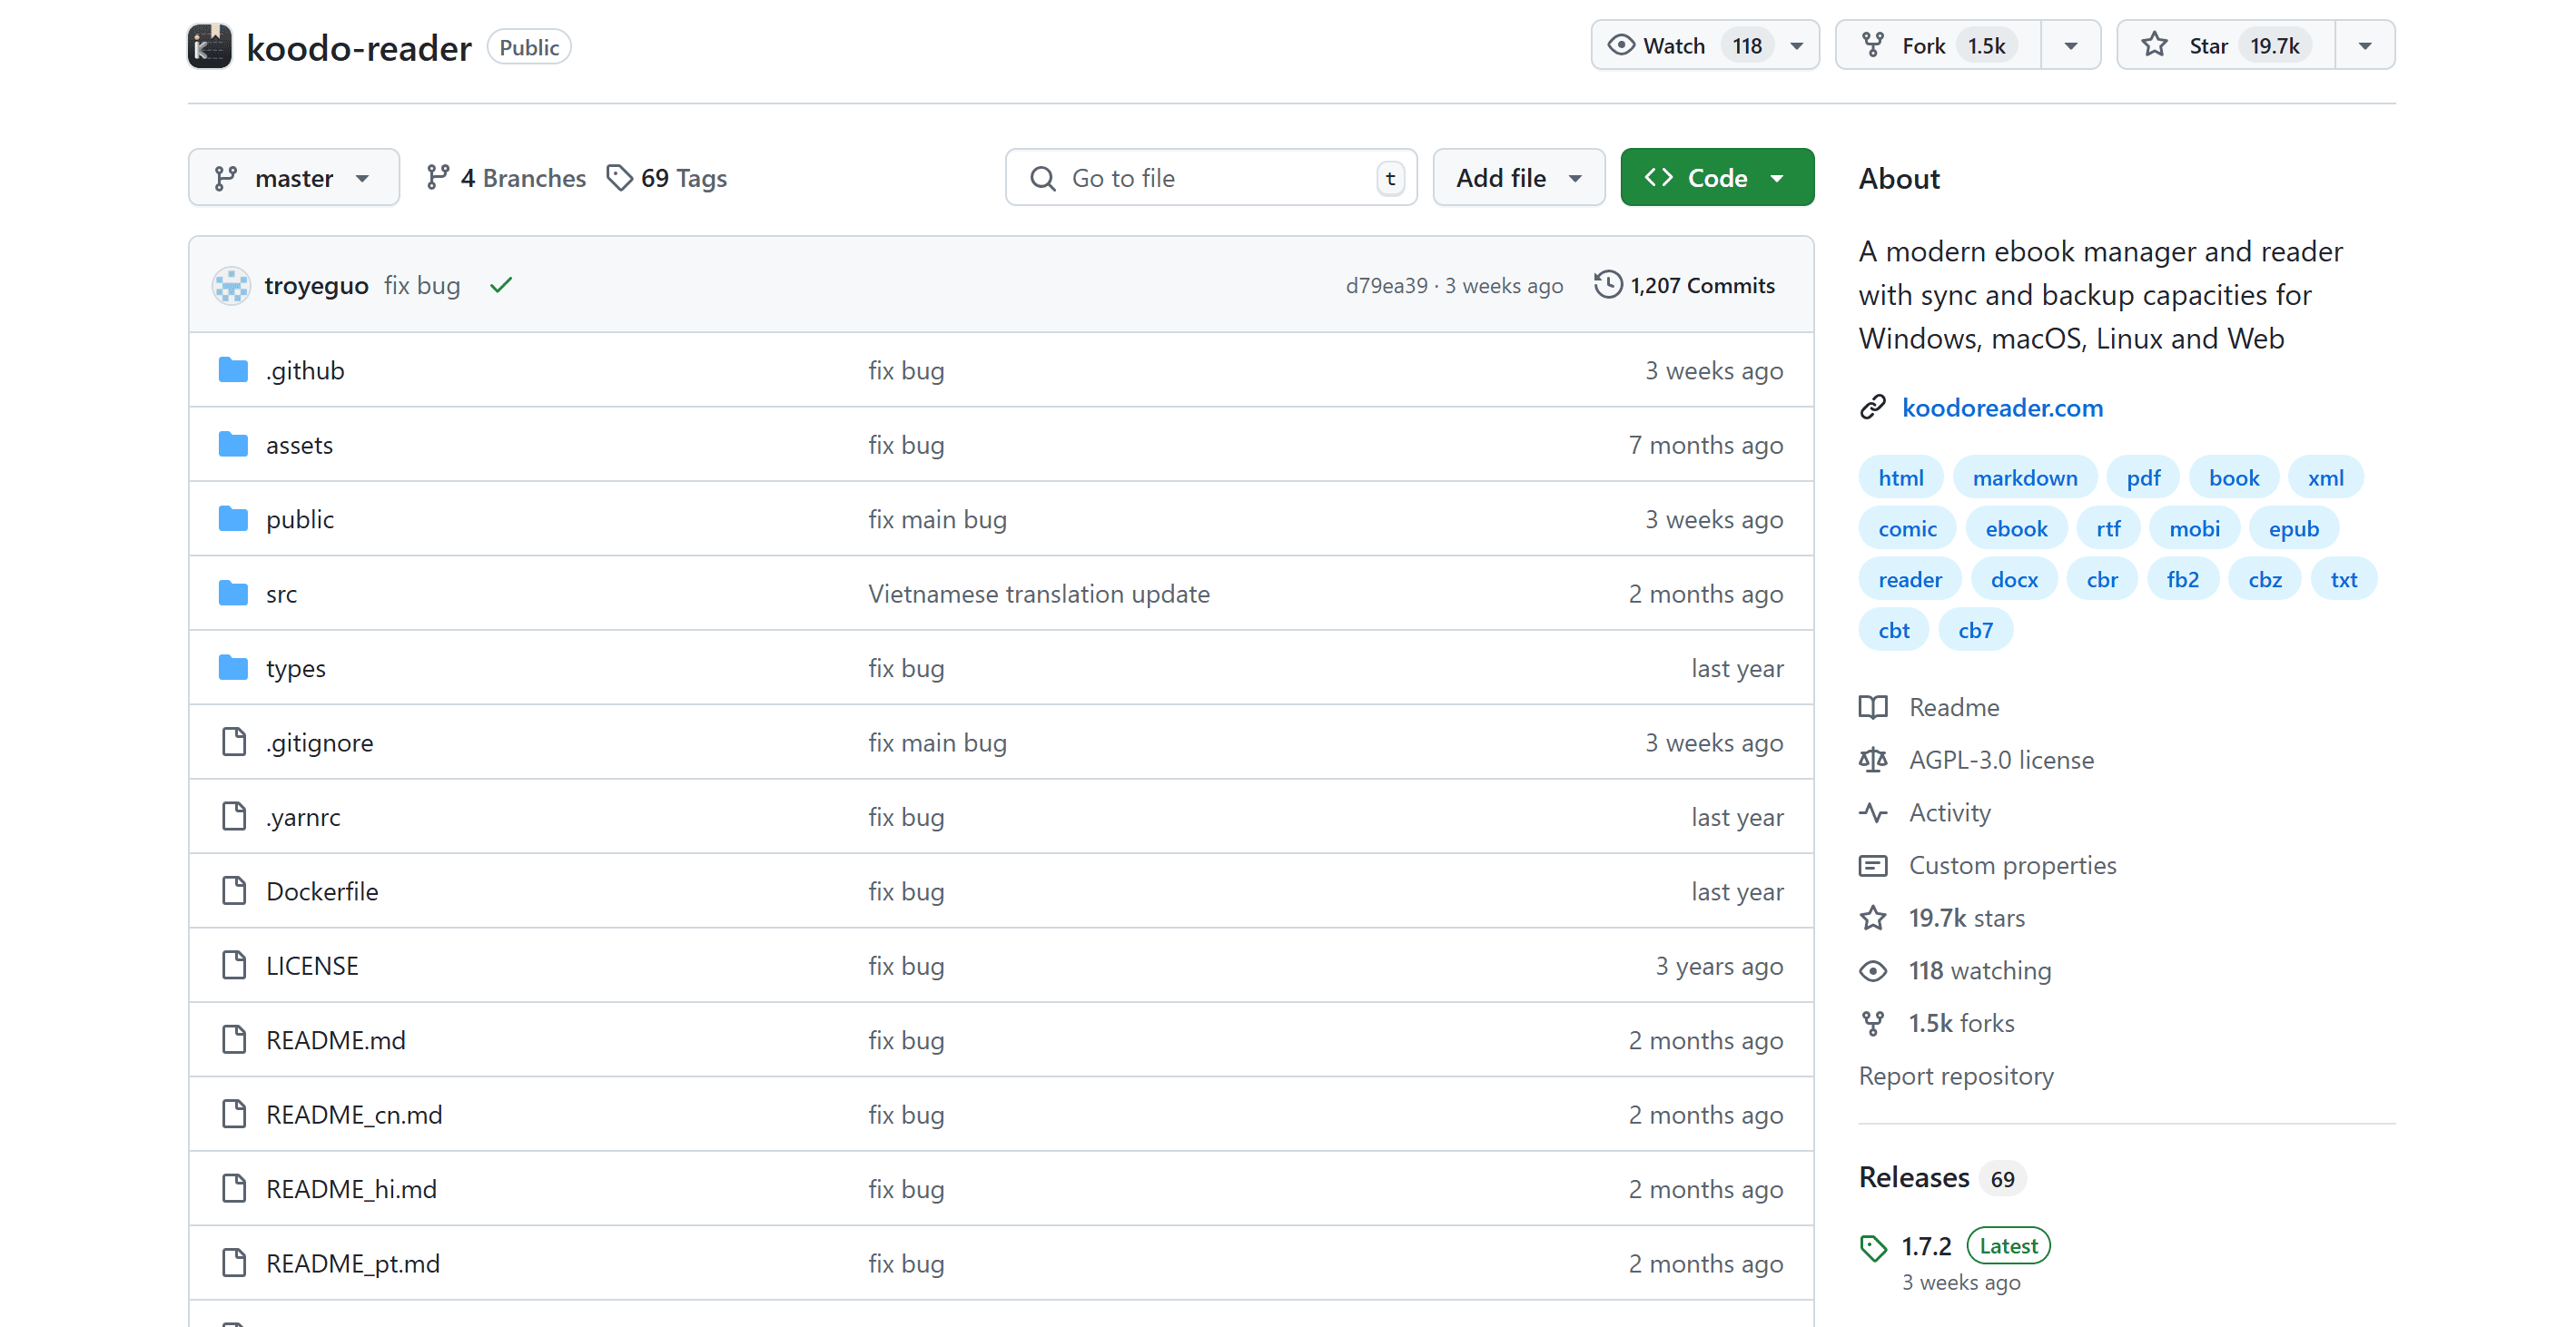
Task: Select the epub topic tag
Action: pos(2293,529)
